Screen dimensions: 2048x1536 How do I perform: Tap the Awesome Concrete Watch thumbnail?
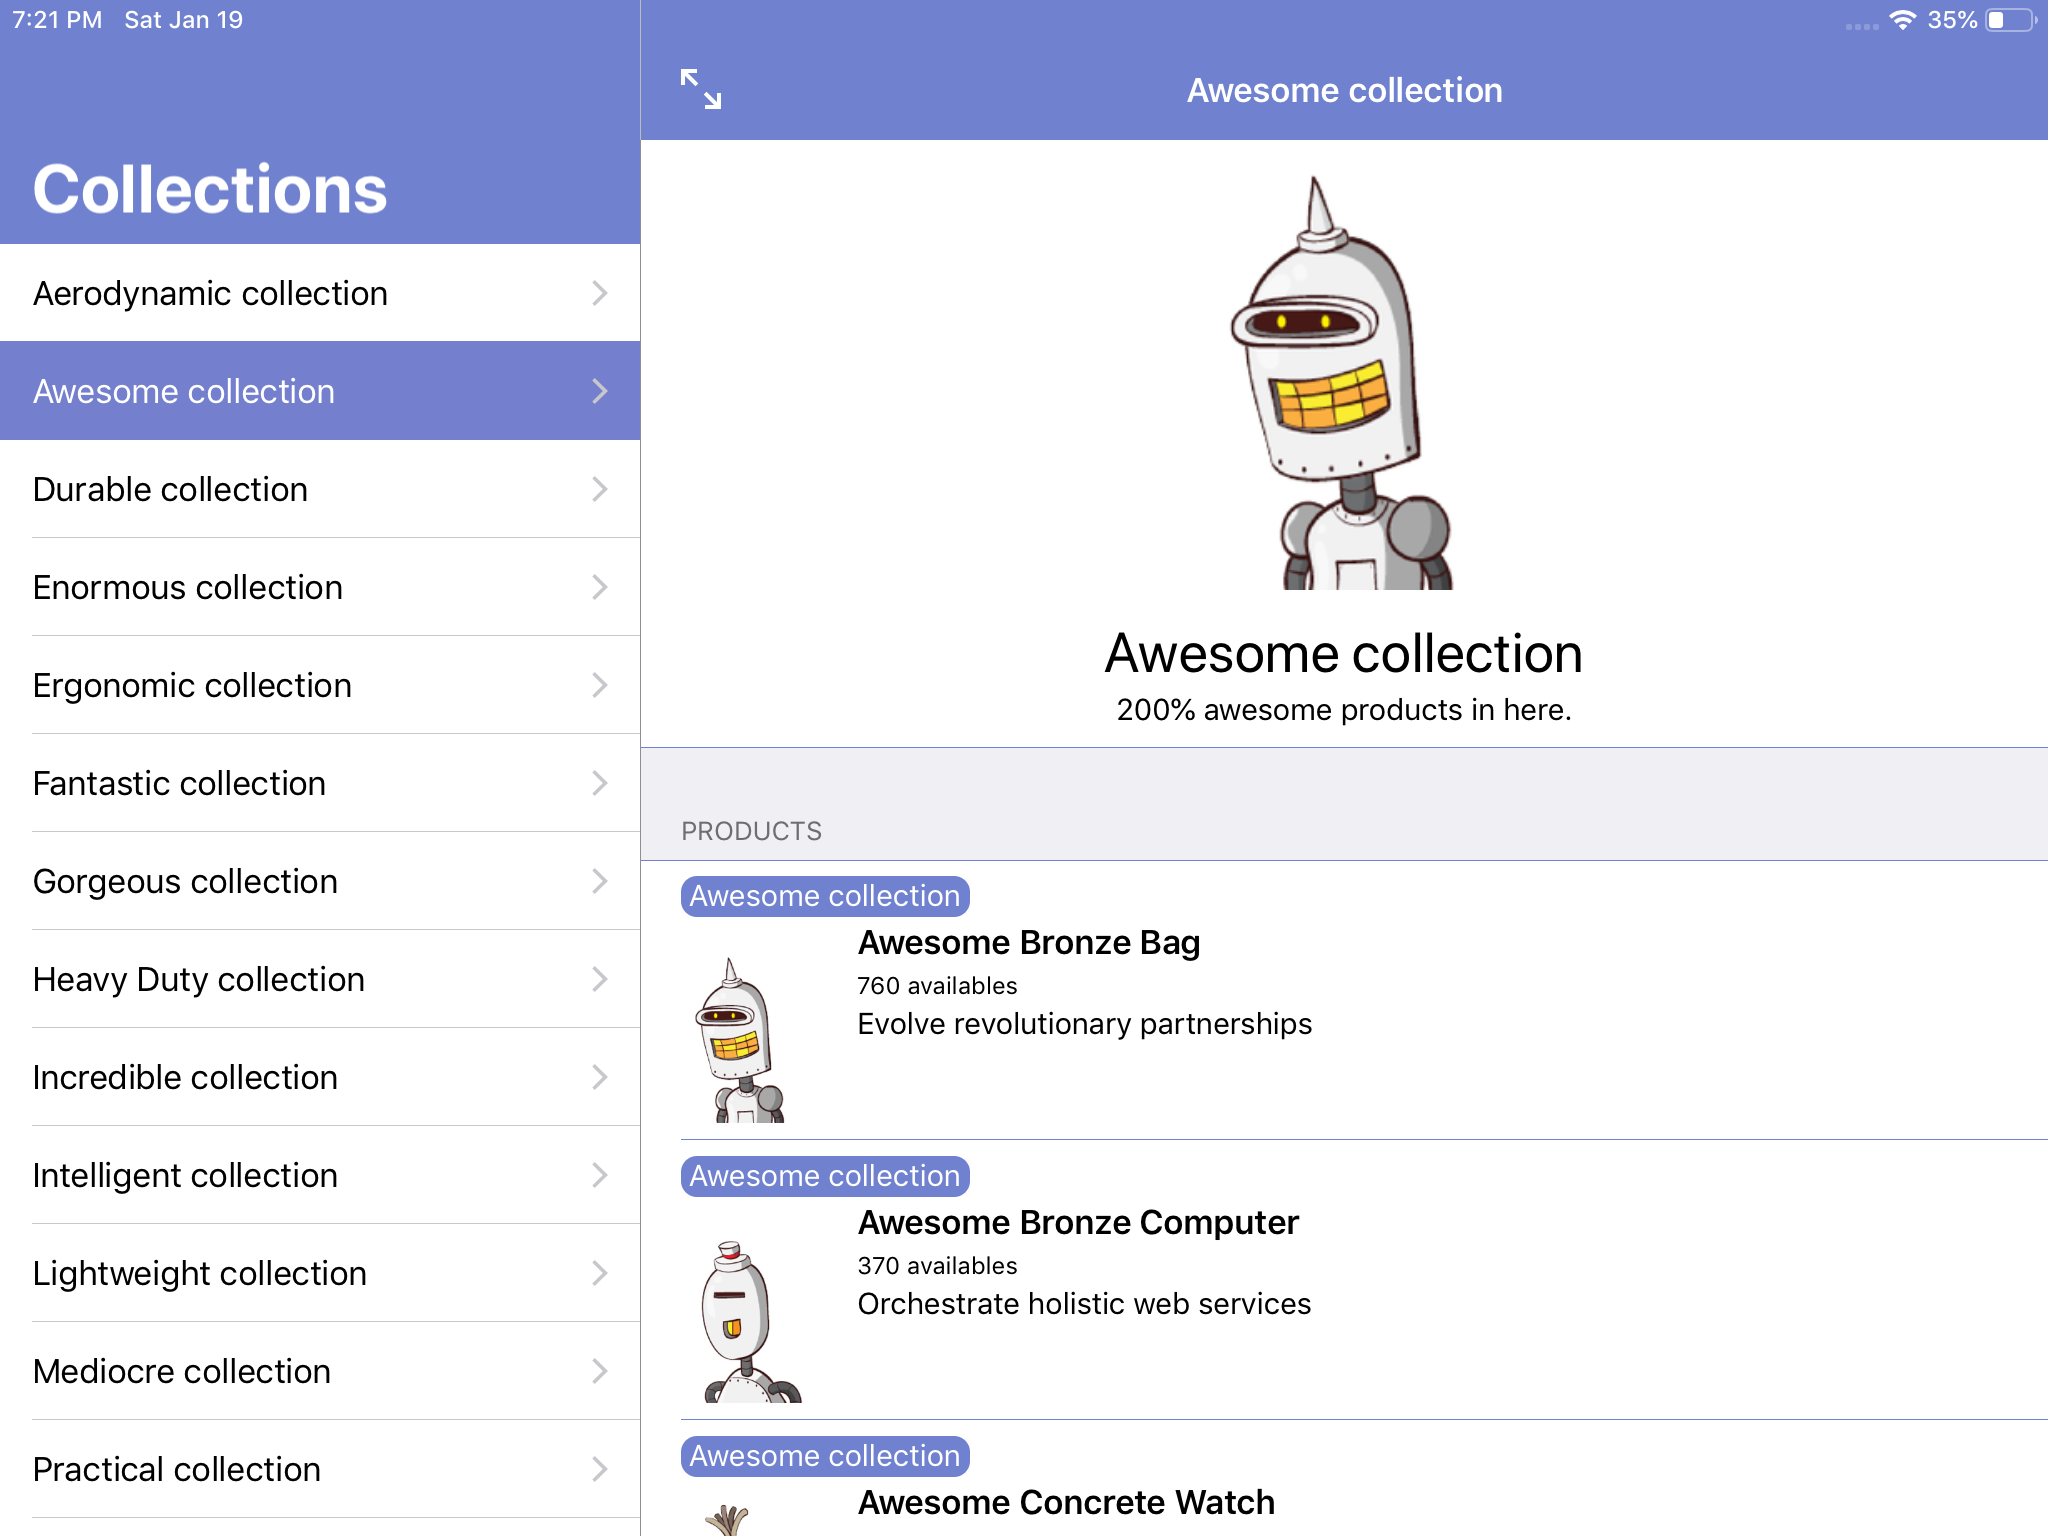(x=728, y=1520)
